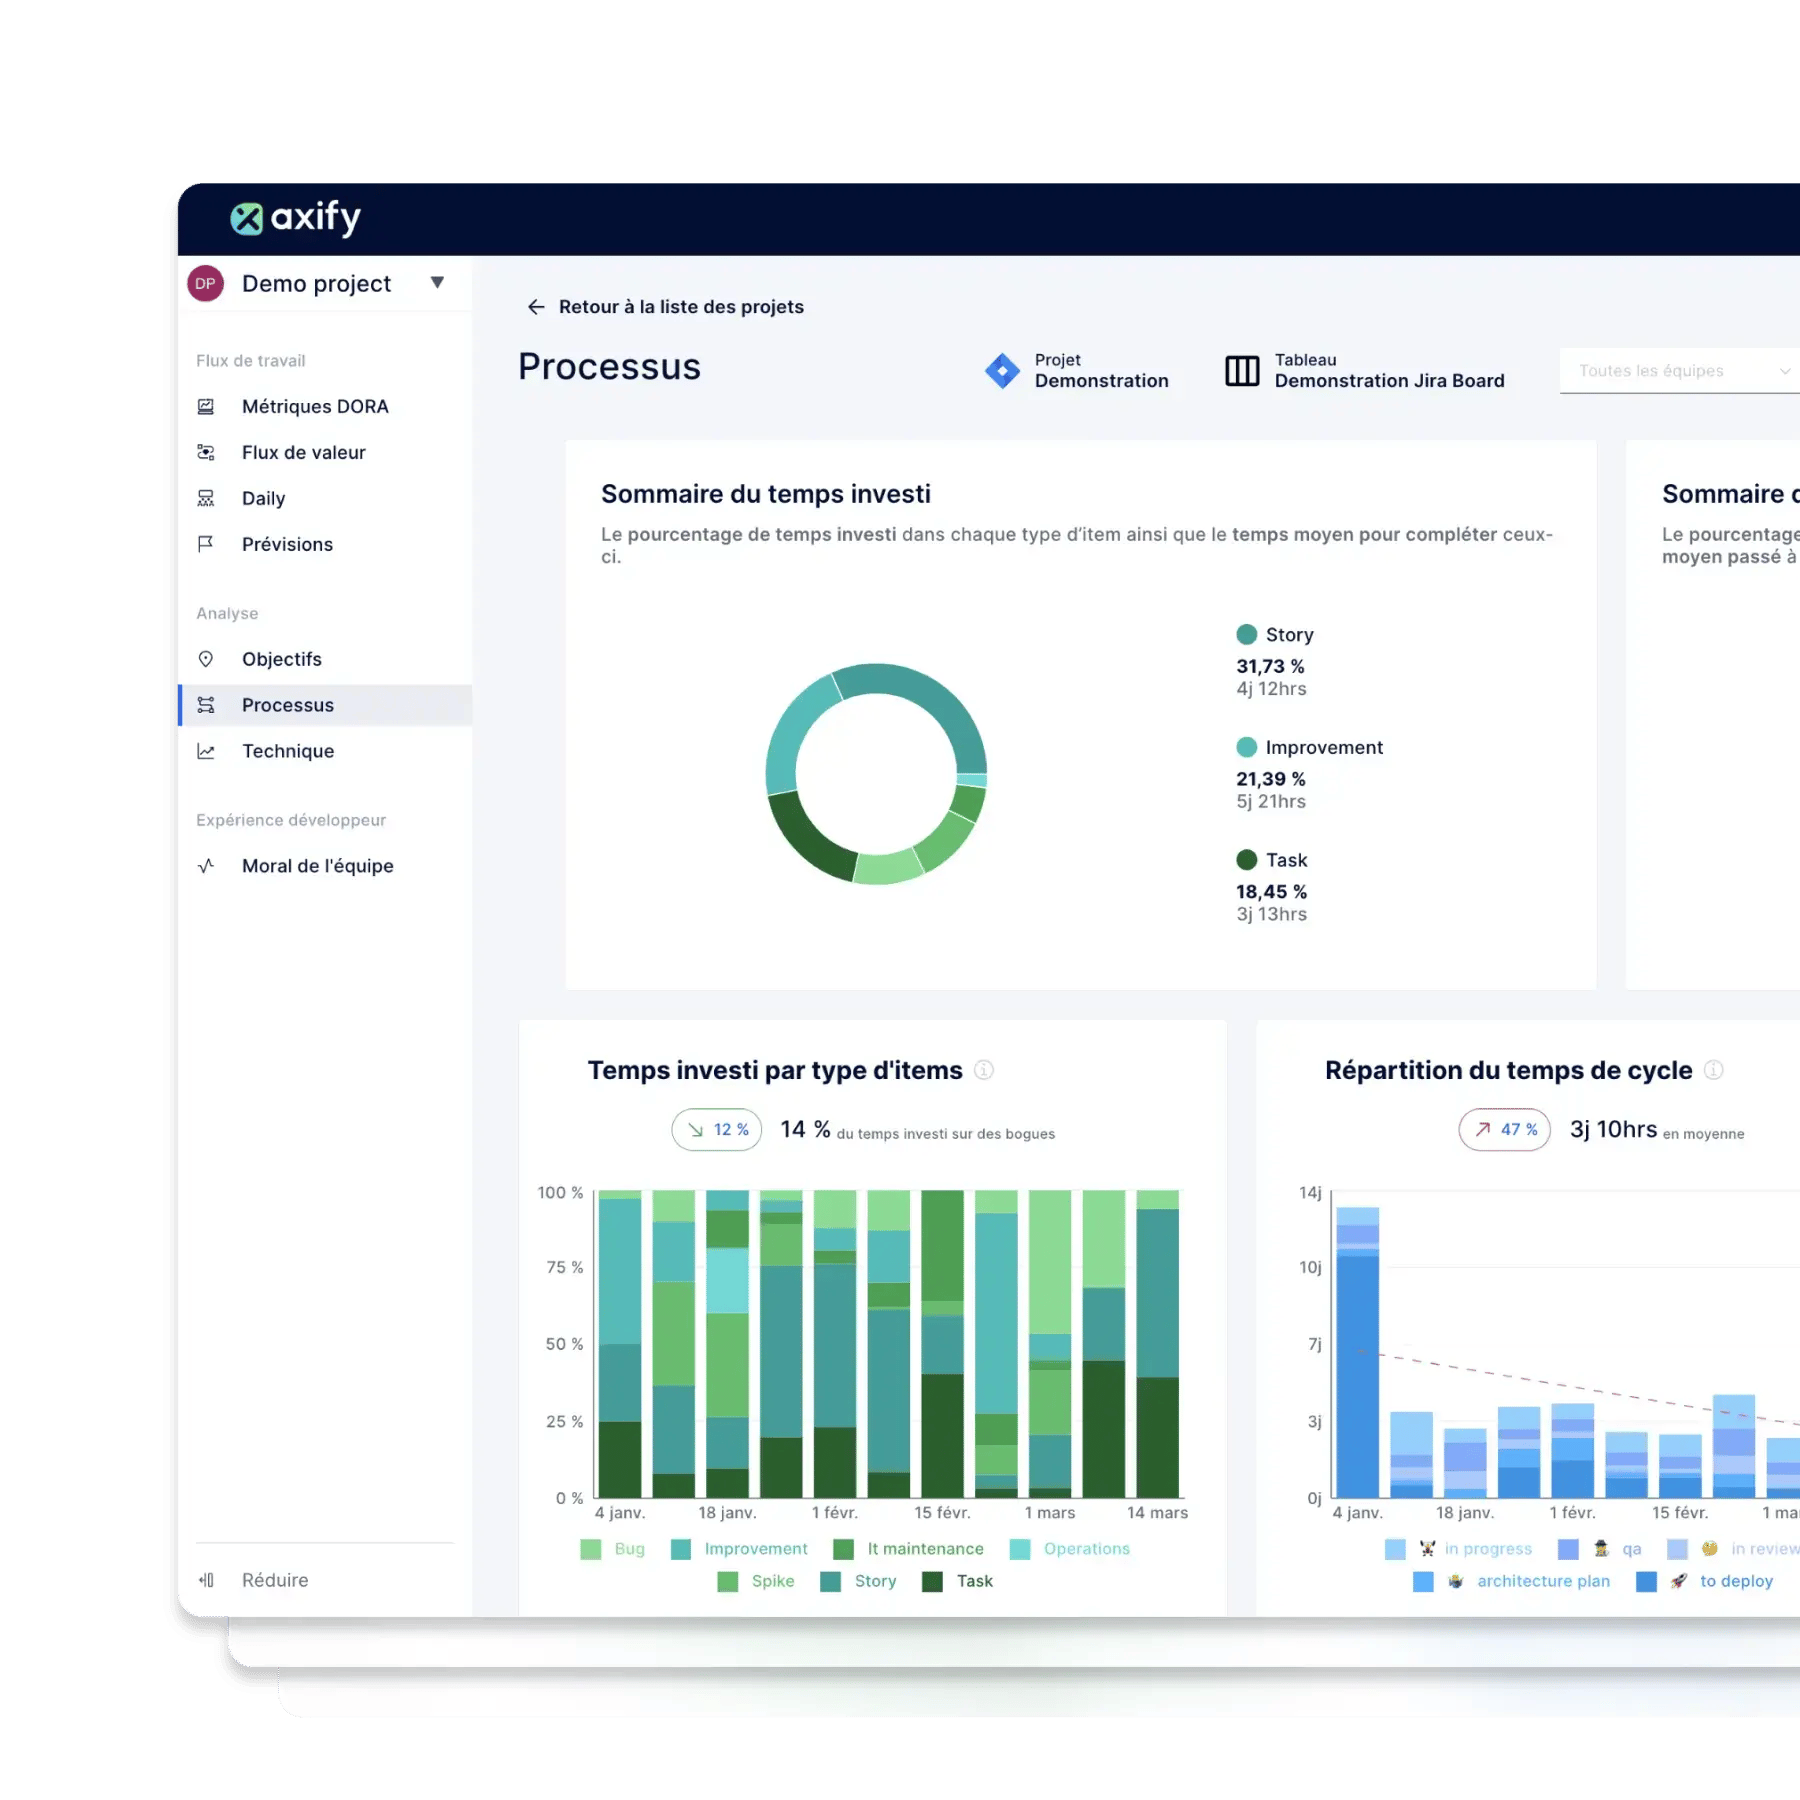Open Objectifs from the Analyse section

[x=281, y=659]
